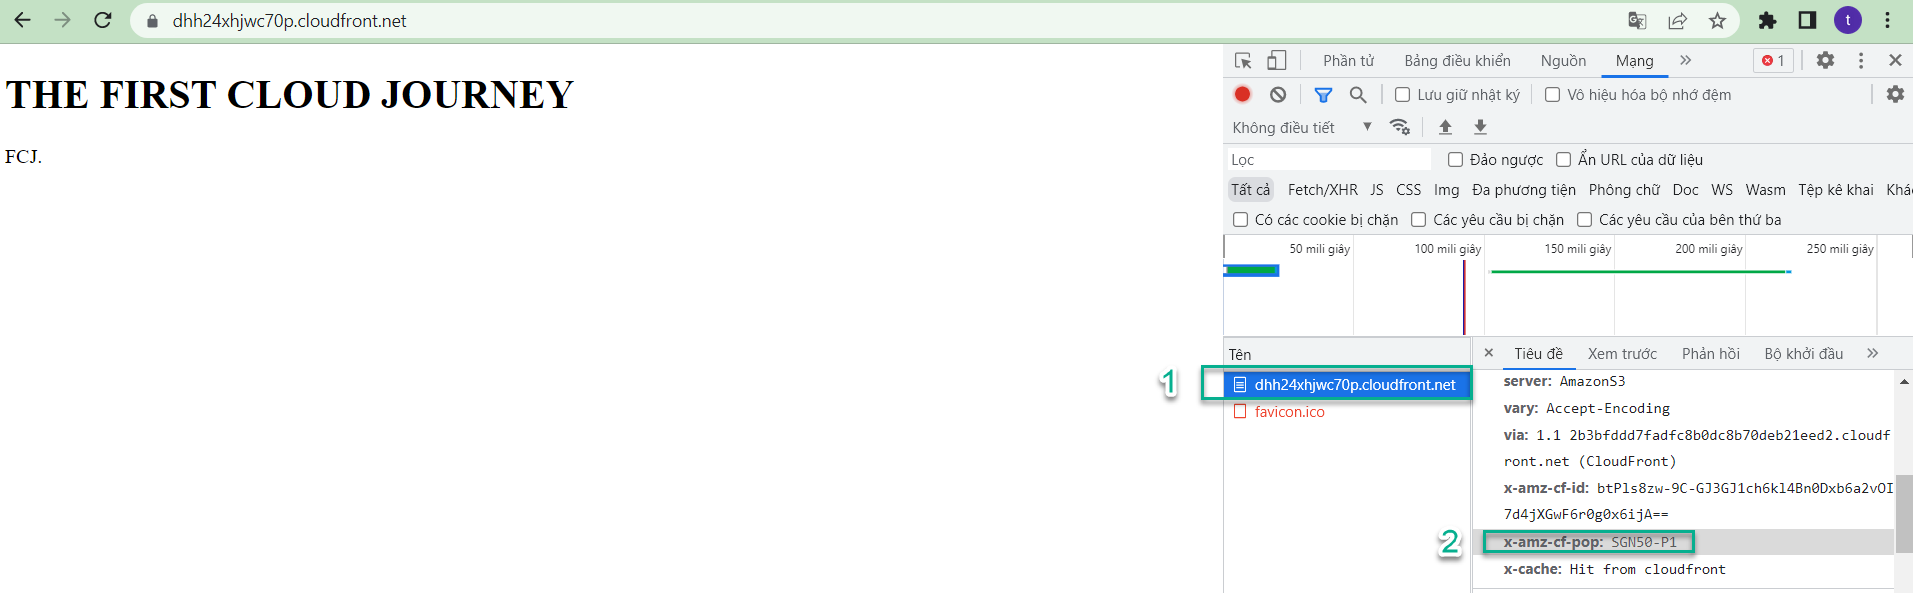The height and width of the screenshot is (593, 1913).
Task: Select dhh24xhjwc70p.cloudfront.net request row
Action: pyautogui.click(x=1347, y=385)
